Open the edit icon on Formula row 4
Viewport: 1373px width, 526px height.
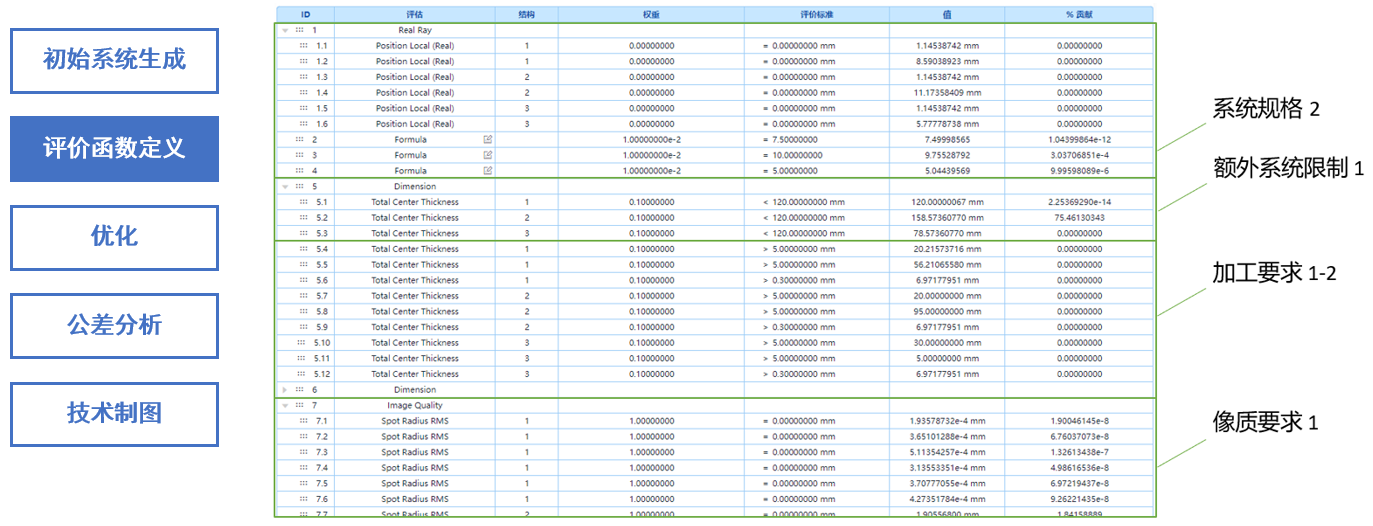(x=488, y=171)
